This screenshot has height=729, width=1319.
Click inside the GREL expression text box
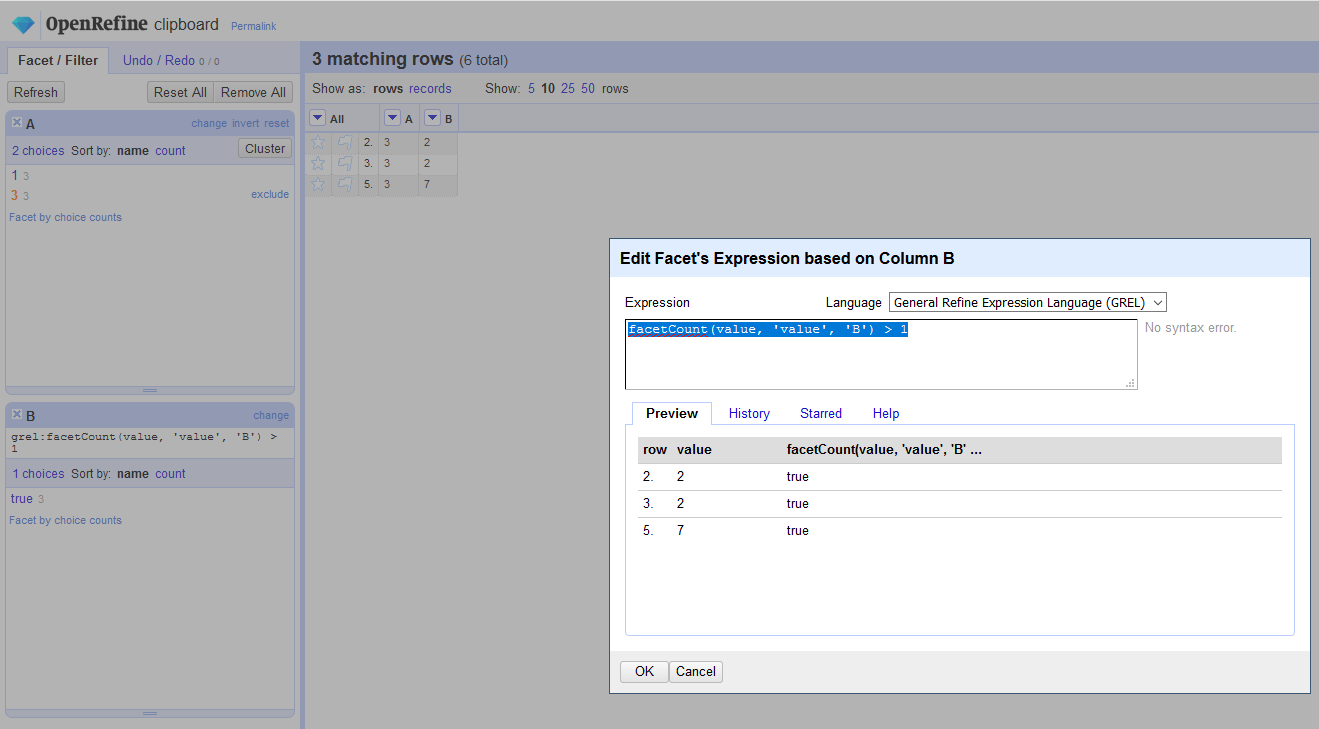(881, 355)
